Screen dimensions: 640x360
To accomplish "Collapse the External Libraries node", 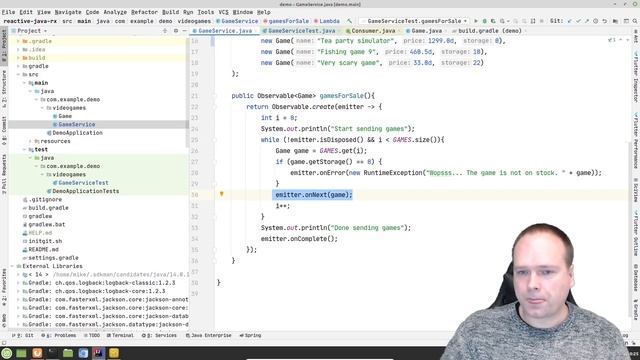I will click(x=12, y=266).
